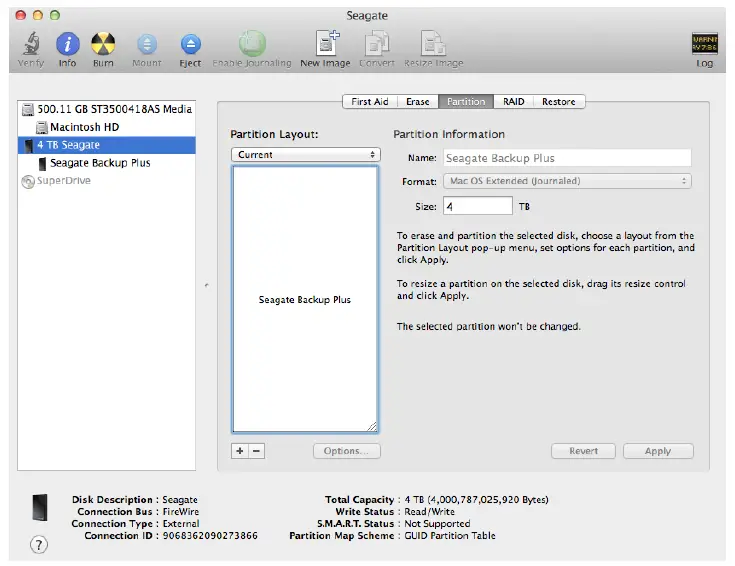
Task: Click the Convert toolbar icon
Action: (377, 43)
